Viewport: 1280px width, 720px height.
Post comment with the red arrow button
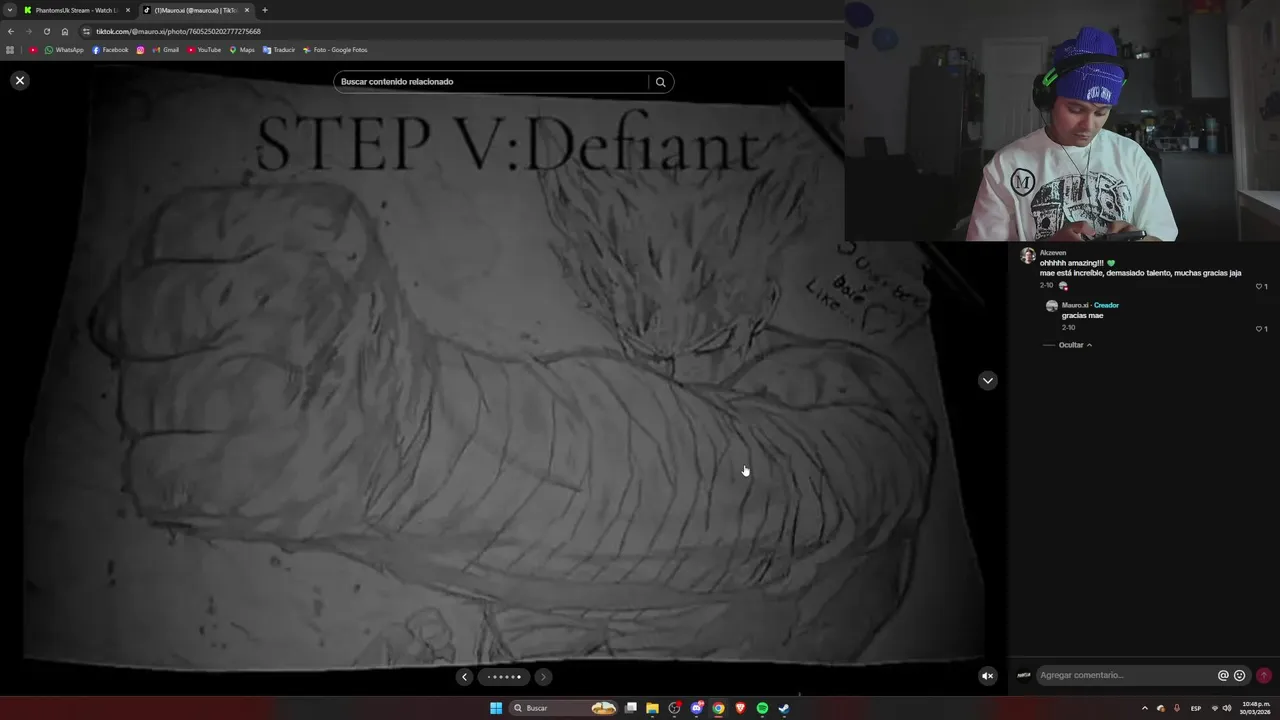click(1264, 675)
